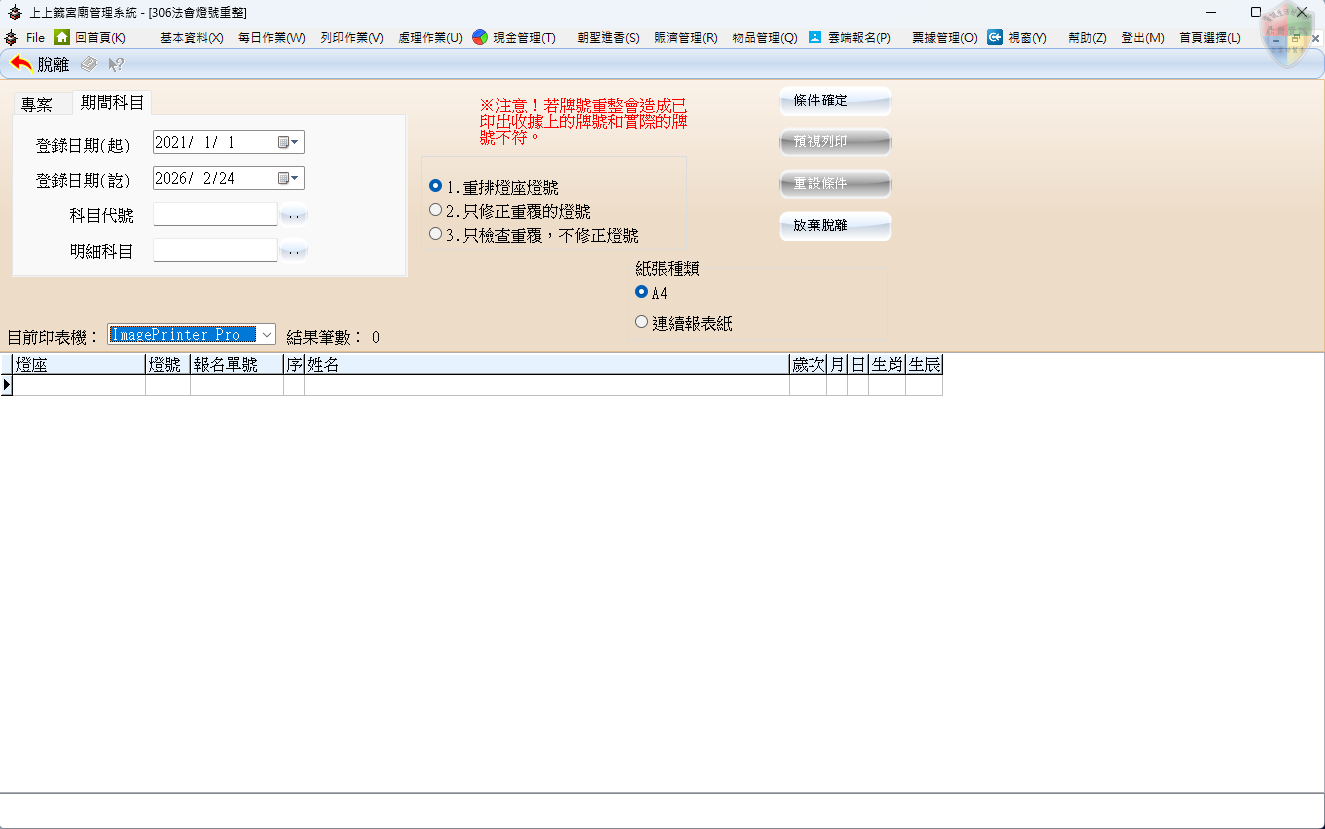The width and height of the screenshot is (1325, 829).
Task: Expand the ImagePrinter Pro printer dropdown
Action: (267, 335)
